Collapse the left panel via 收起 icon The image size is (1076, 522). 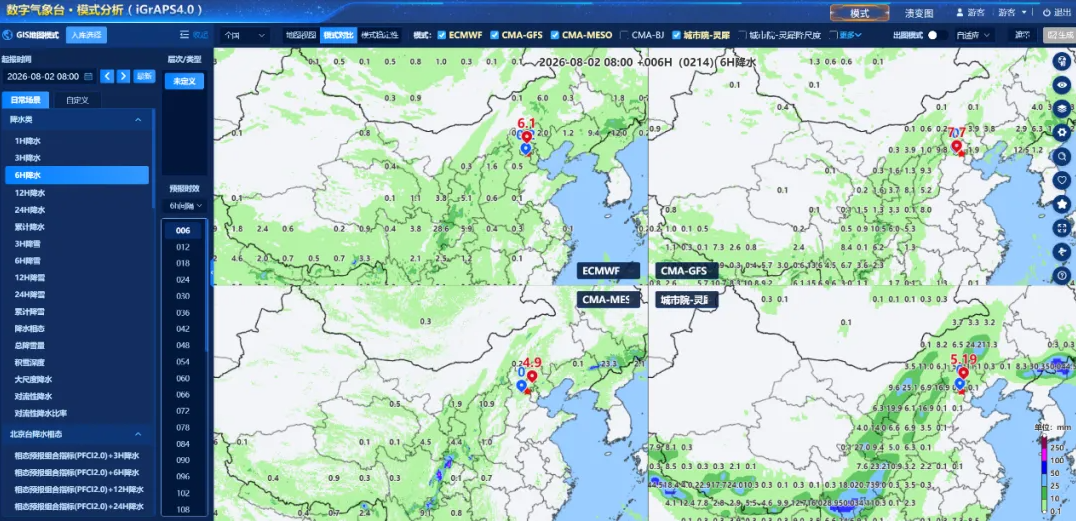184,35
